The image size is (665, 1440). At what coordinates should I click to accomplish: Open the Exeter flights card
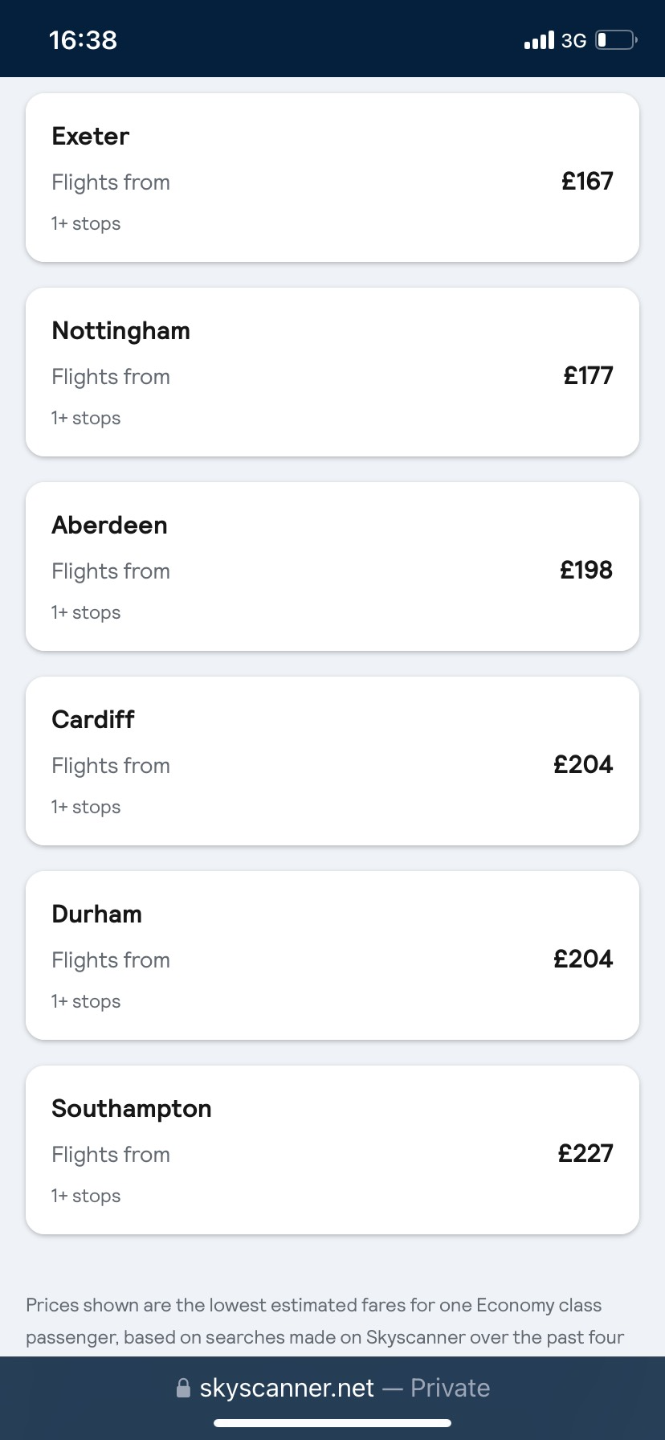(x=332, y=178)
